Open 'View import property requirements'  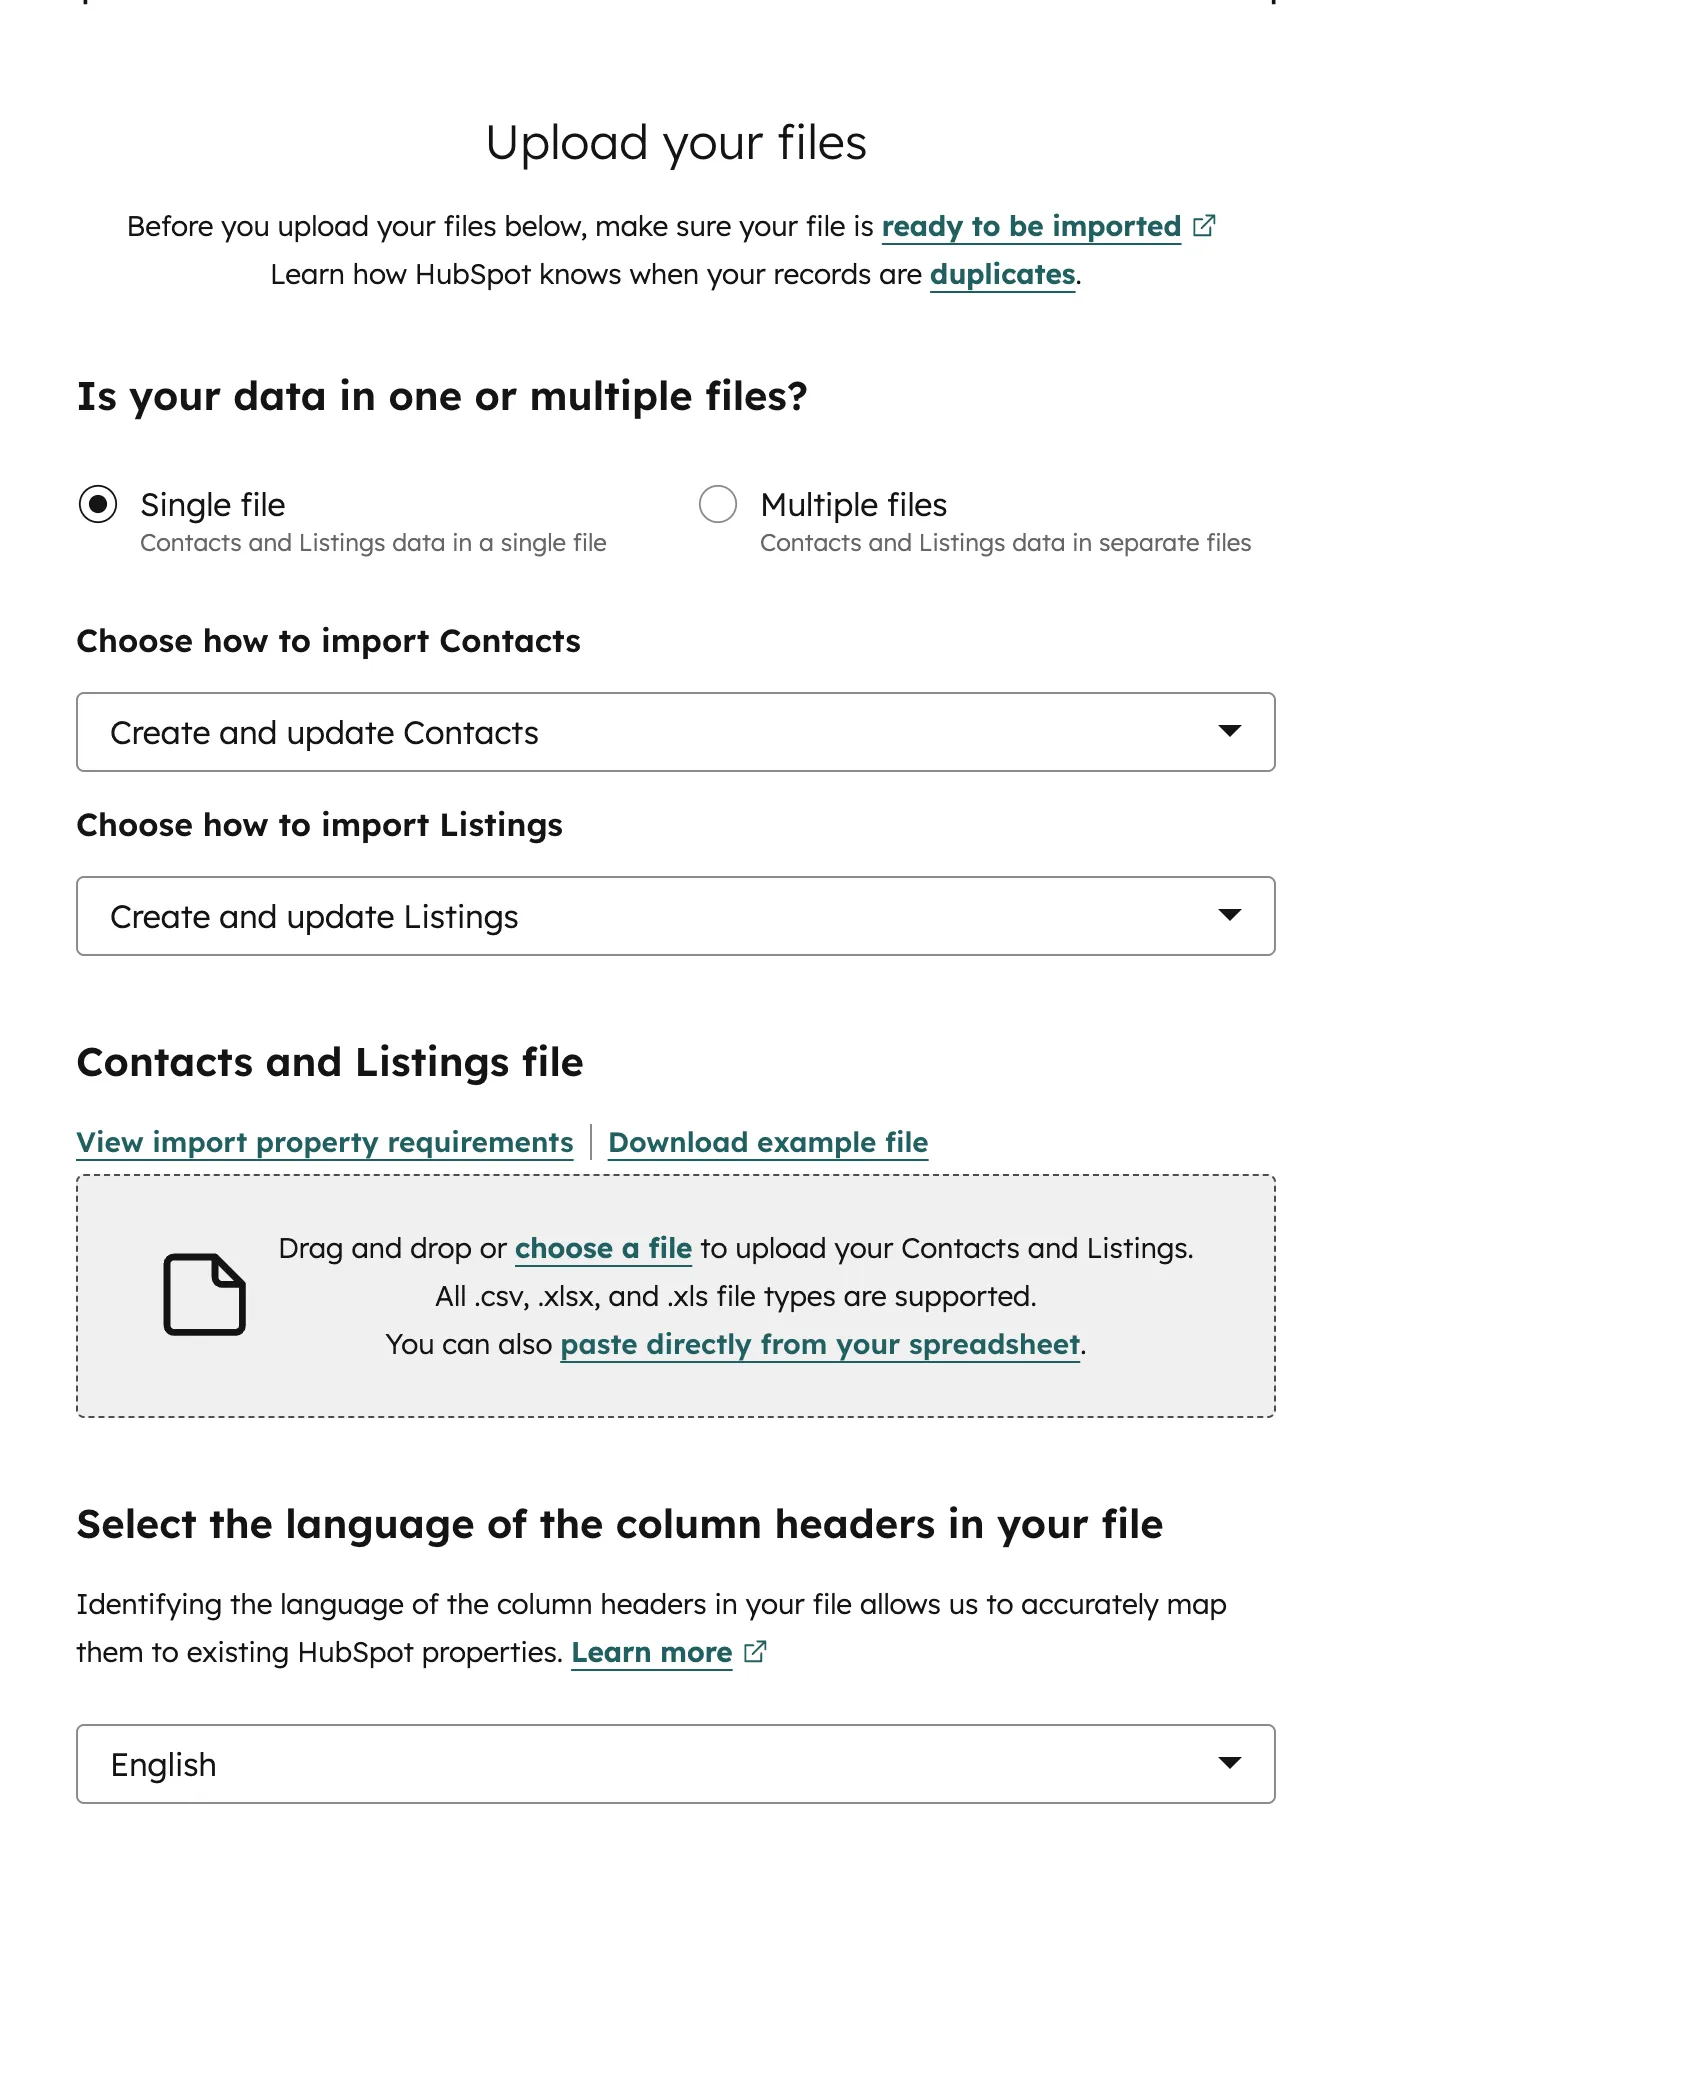(x=324, y=1141)
